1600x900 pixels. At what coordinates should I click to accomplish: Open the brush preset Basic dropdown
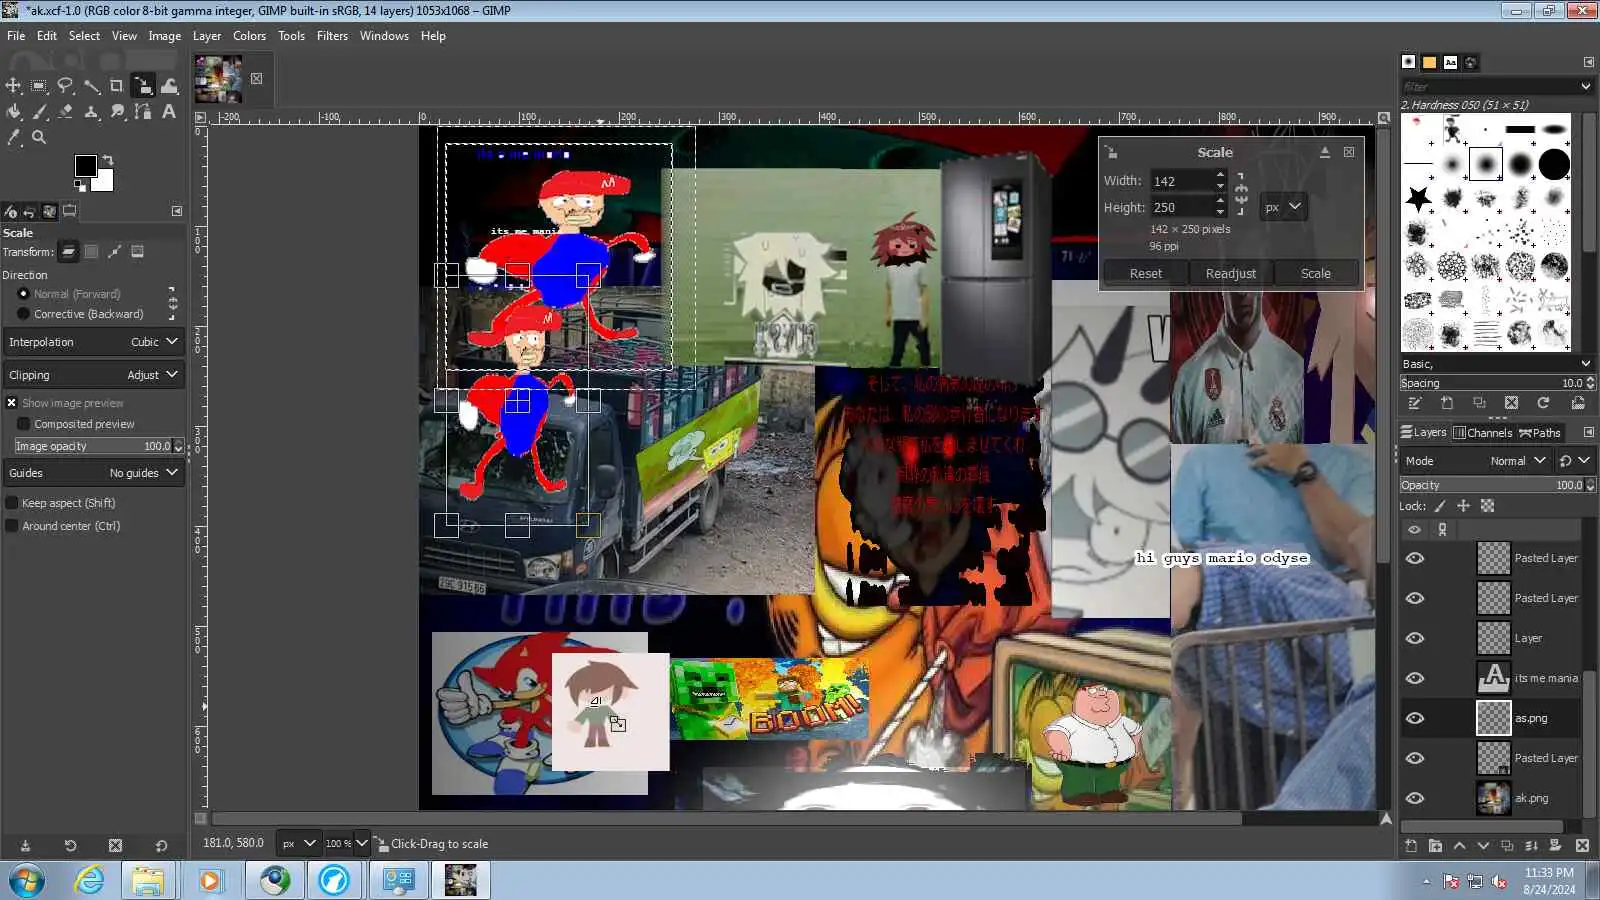(x=1496, y=364)
